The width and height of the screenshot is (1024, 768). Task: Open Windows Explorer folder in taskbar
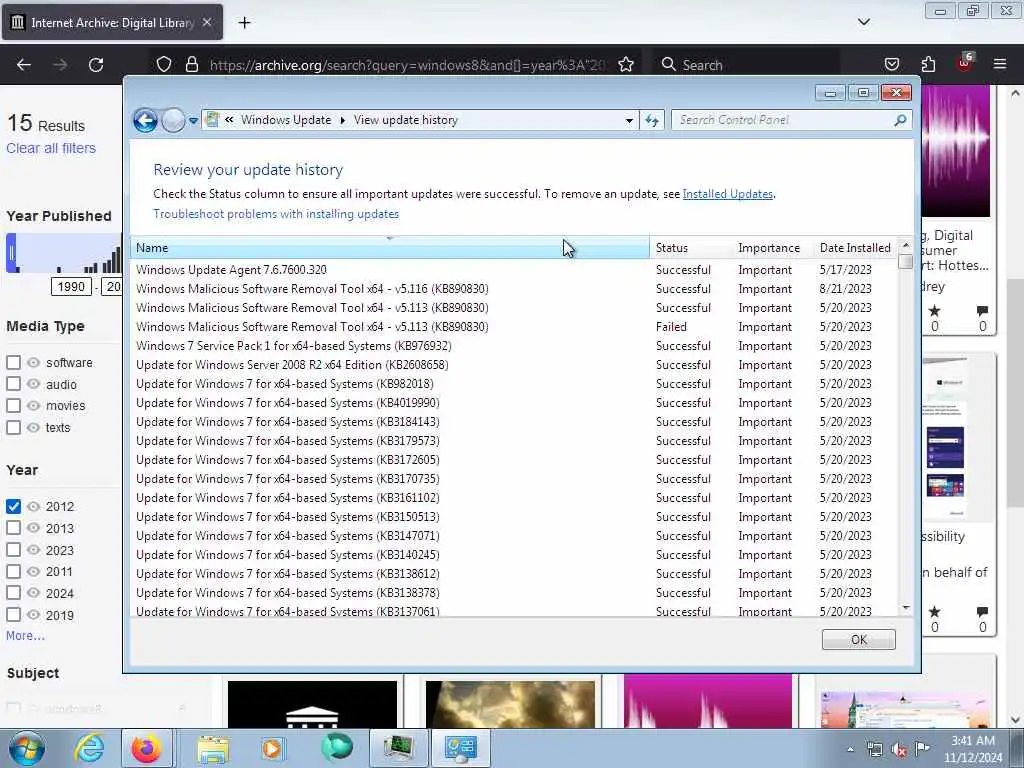pos(213,748)
